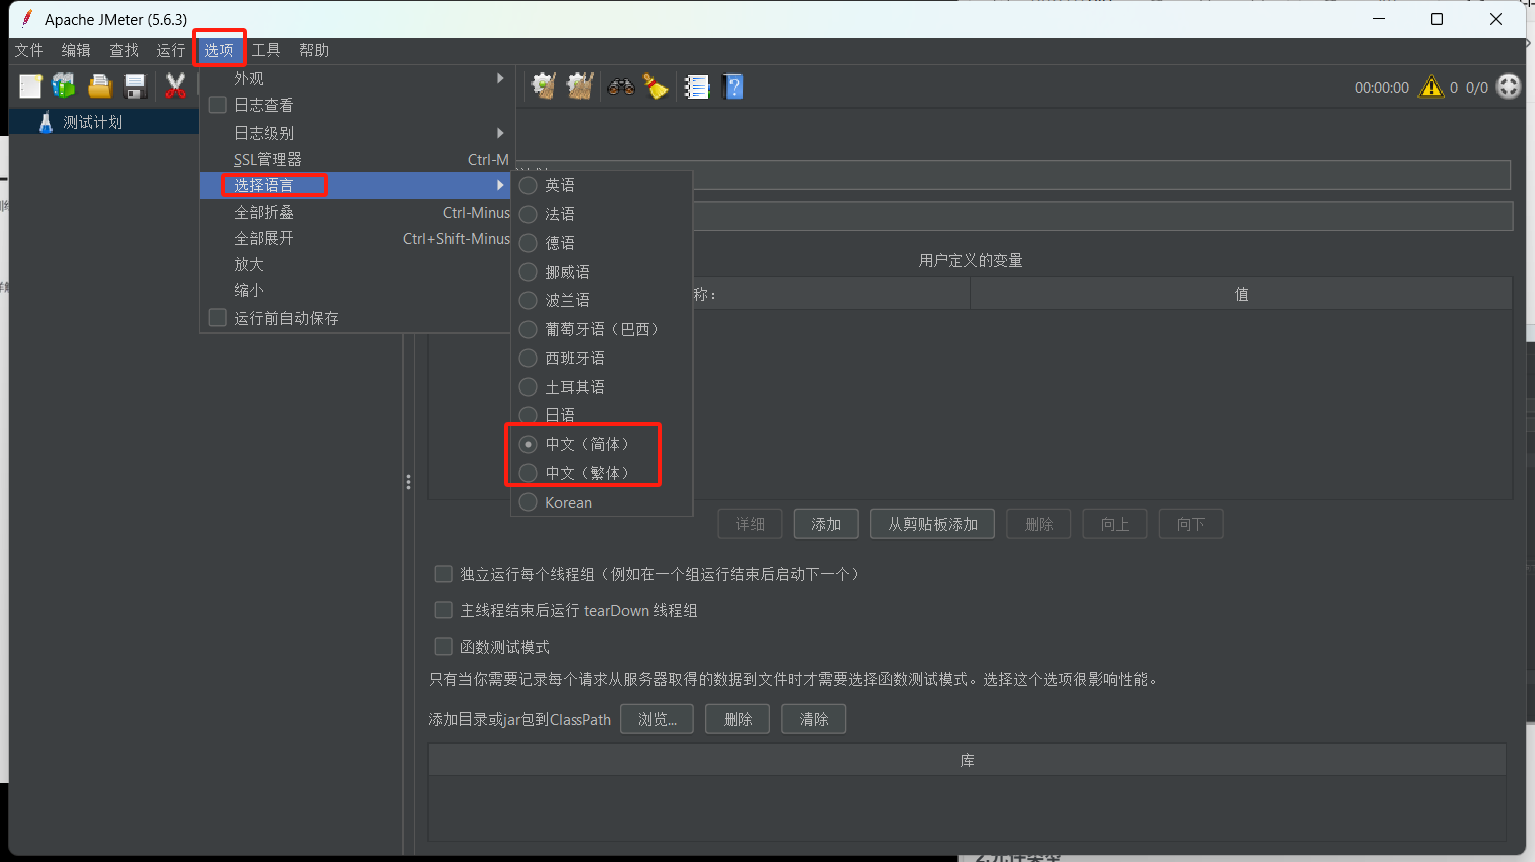Open the Help question mark icon
Viewport: 1535px width, 862px height.
[733, 87]
